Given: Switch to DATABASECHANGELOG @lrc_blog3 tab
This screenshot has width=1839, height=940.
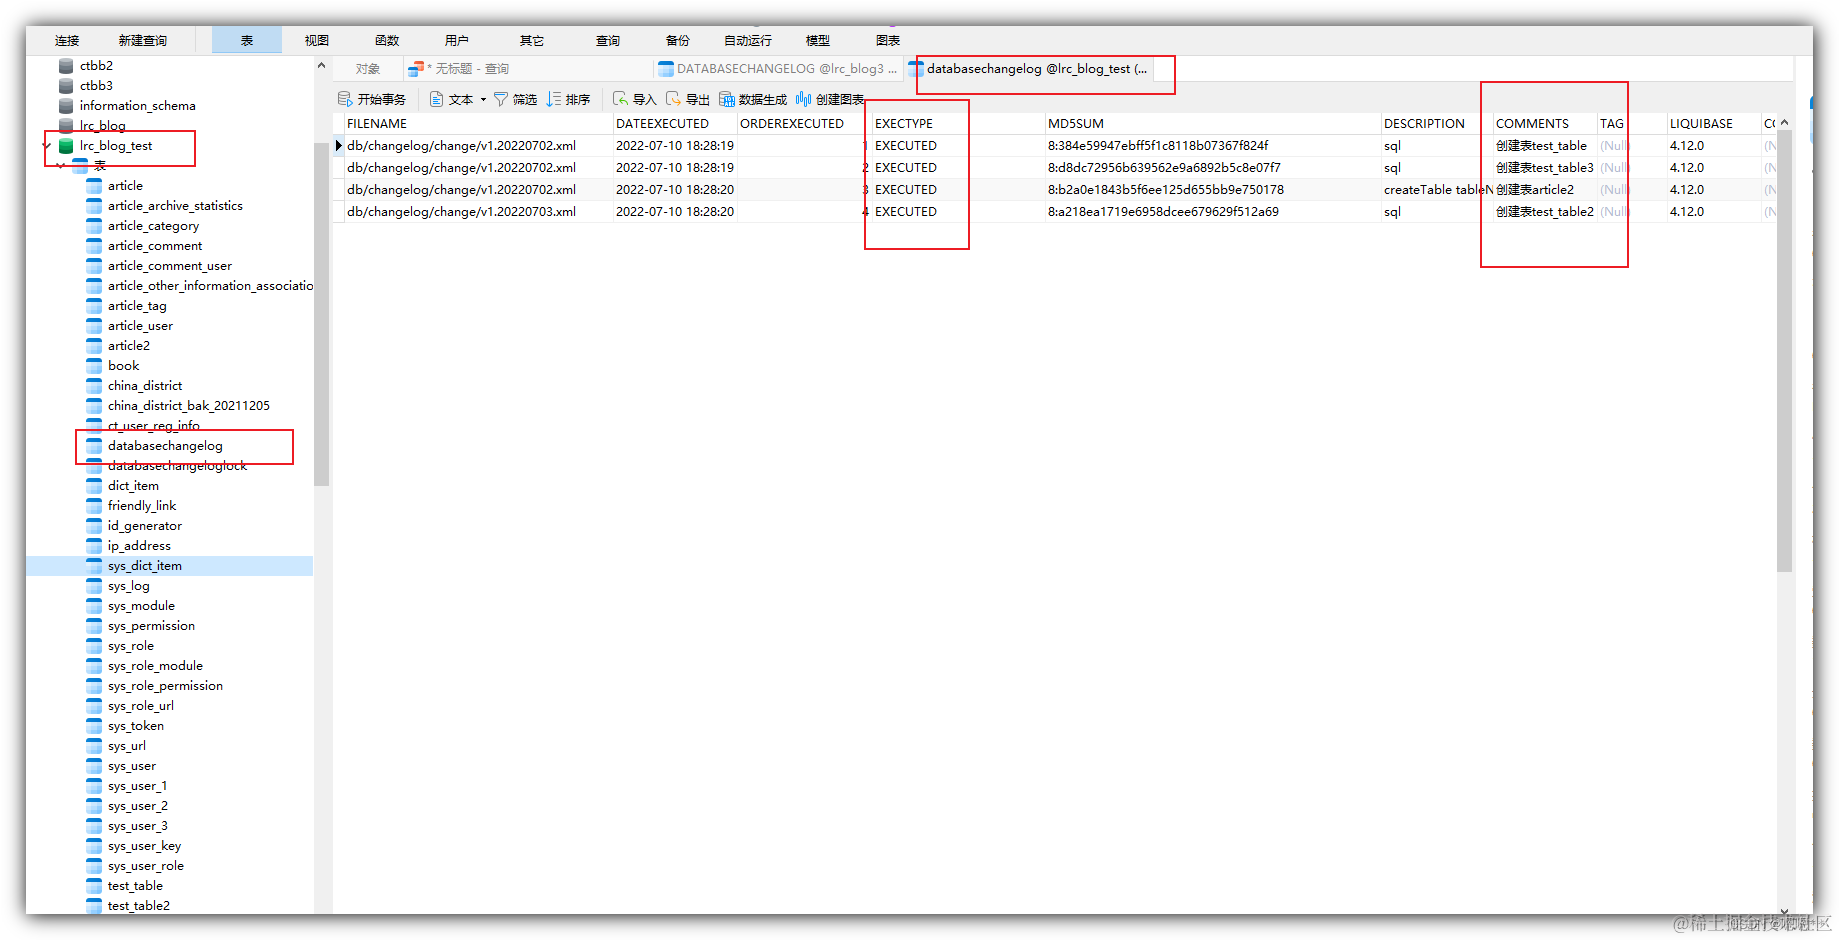Looking at the screenshot, I should (778, 69).
